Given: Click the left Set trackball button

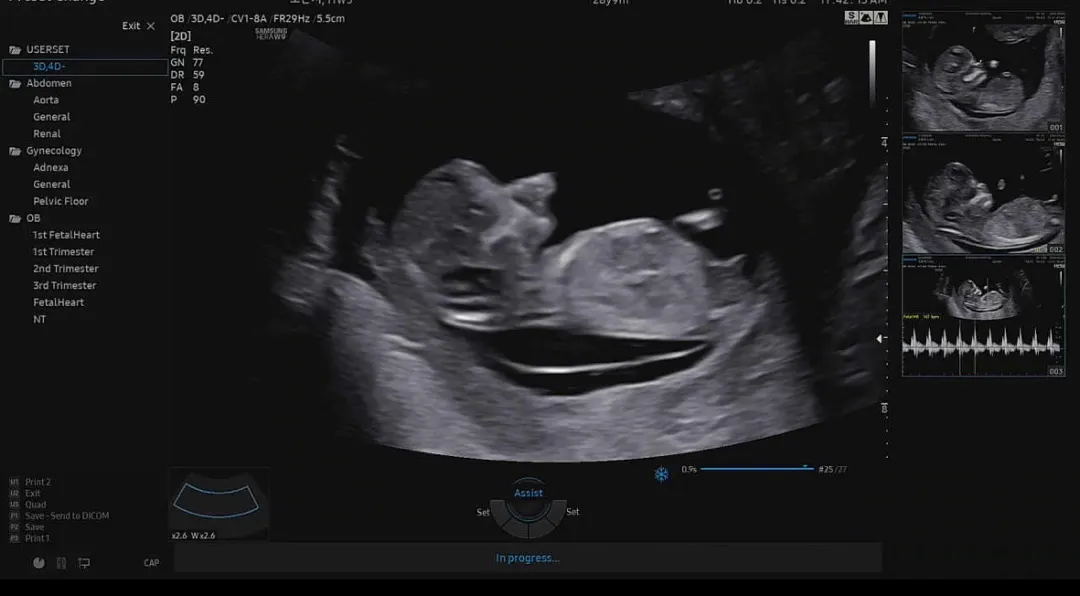Looking at the screenshot, I should point(484,512).
